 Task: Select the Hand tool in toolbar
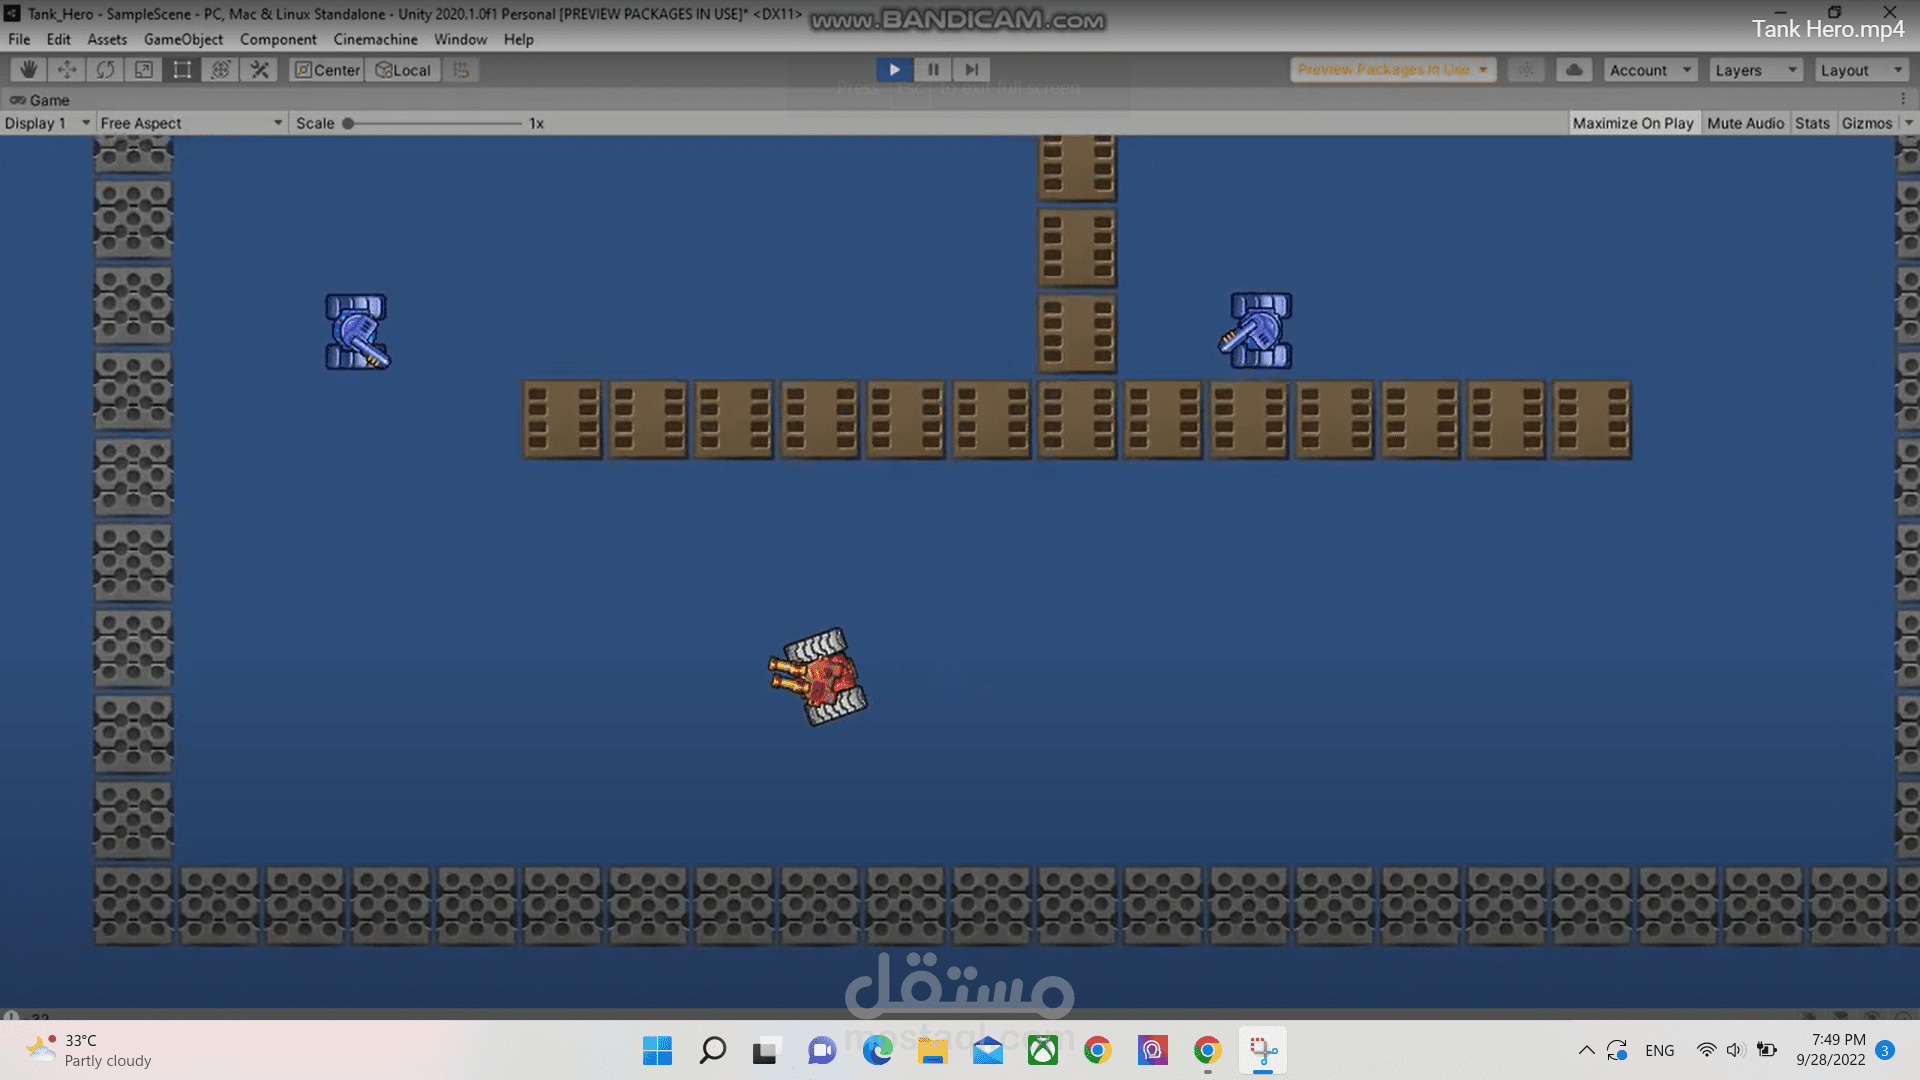28,70
